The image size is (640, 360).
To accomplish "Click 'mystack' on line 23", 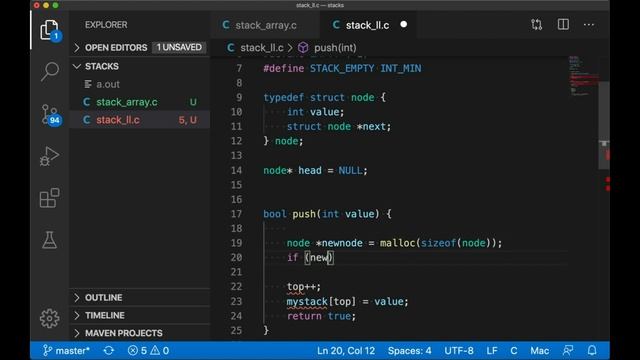I will tap(307, 302).
